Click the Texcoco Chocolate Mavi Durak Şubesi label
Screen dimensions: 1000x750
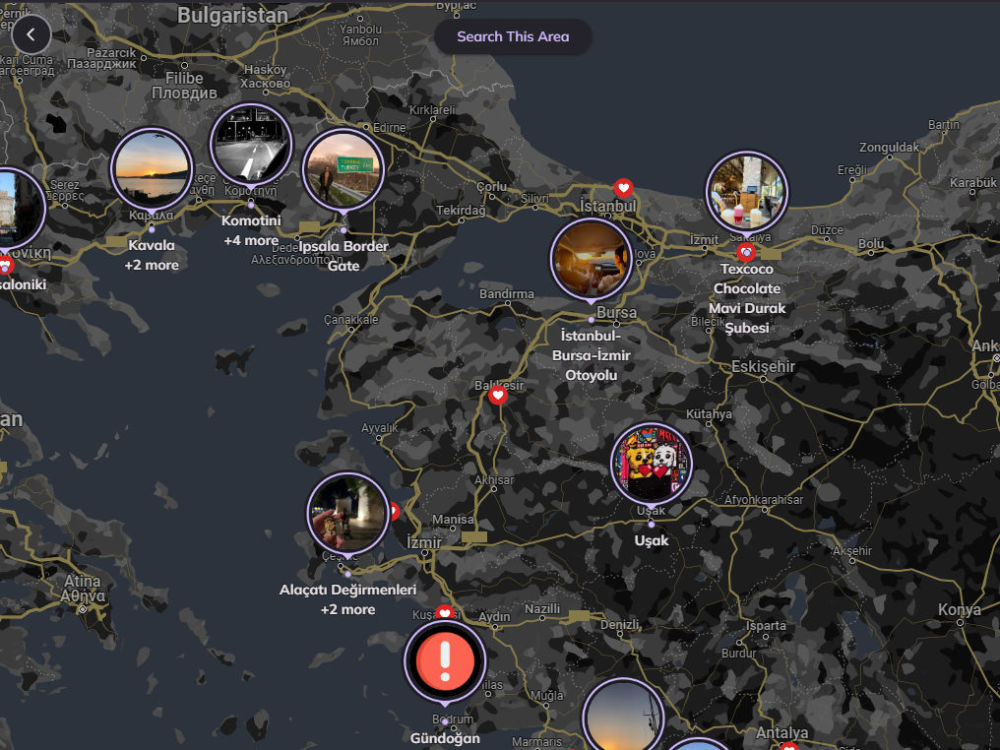[x=747, y=298]
